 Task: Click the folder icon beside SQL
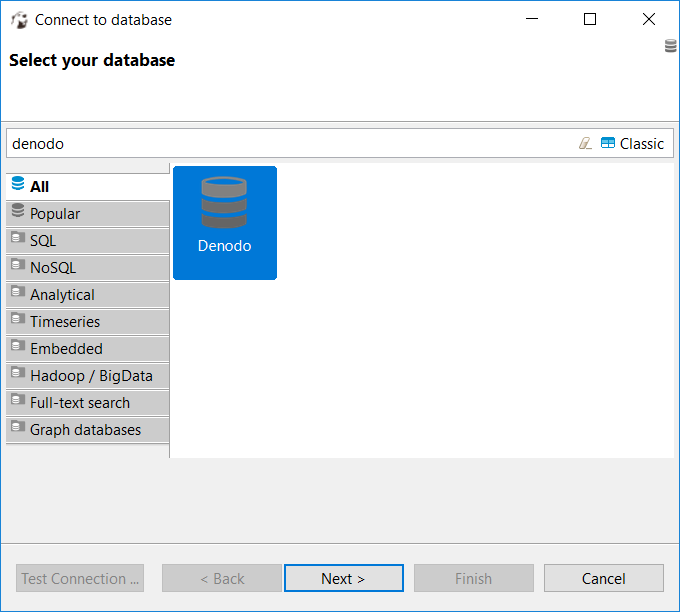18,237
